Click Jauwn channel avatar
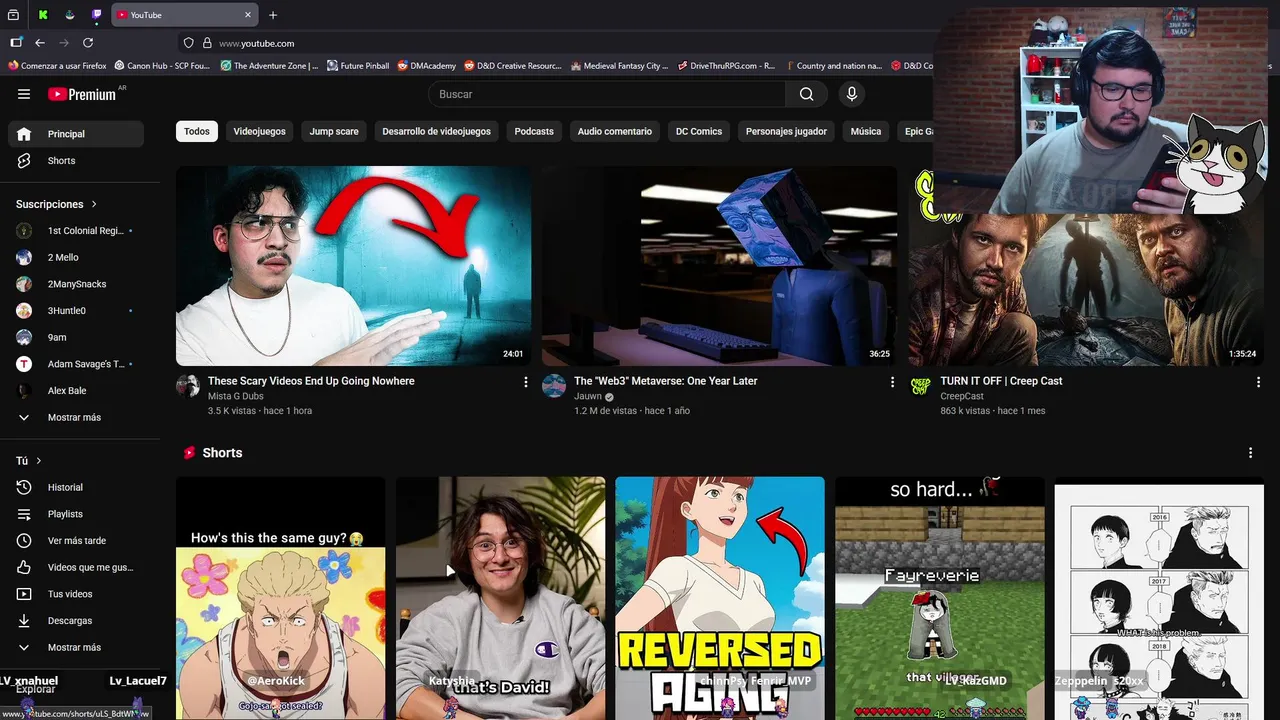Viewport: 1280px width, 720px height. pos(554,386)
